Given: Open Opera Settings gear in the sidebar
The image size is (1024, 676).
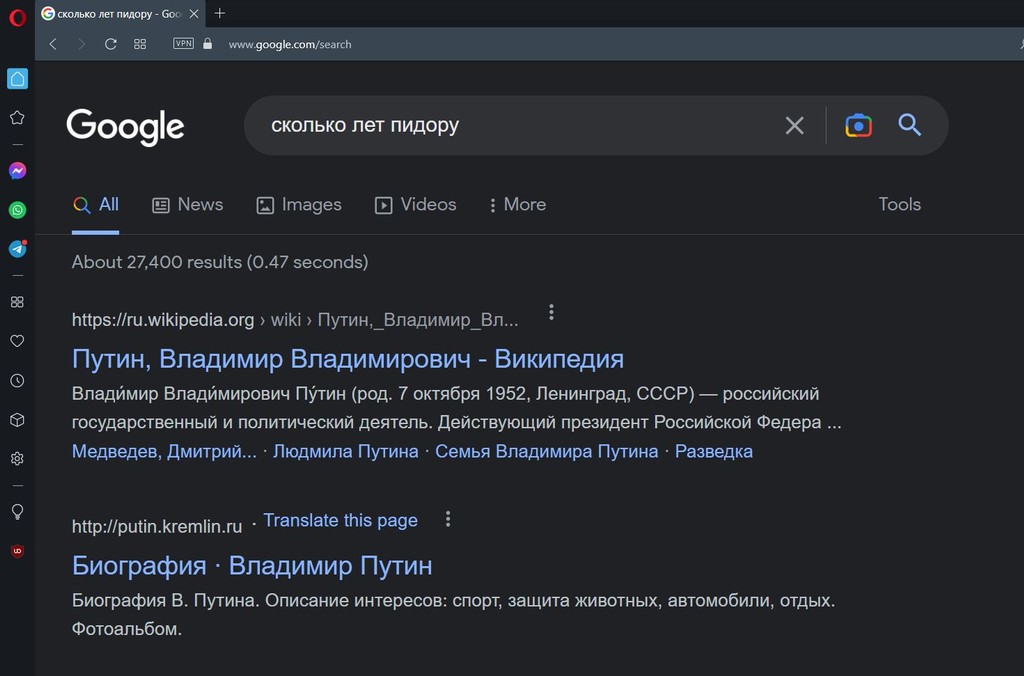Looking at the screenshot, I should pos(16,459).
